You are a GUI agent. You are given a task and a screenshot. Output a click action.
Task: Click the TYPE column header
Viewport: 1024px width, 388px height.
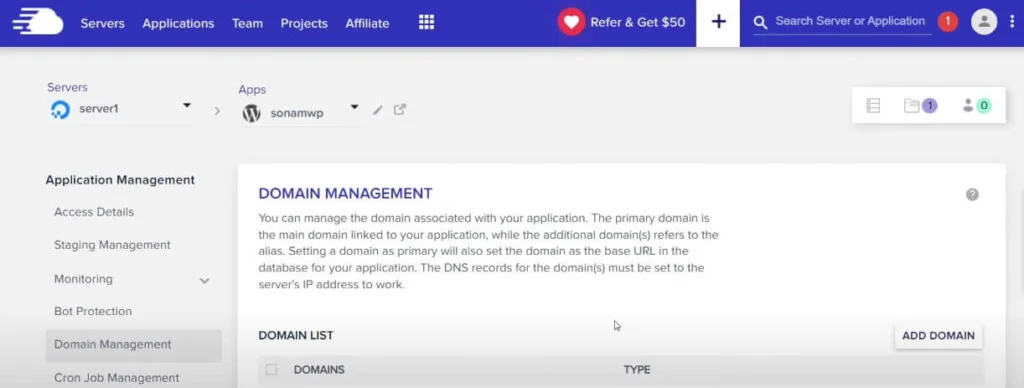tap(637, 370)
